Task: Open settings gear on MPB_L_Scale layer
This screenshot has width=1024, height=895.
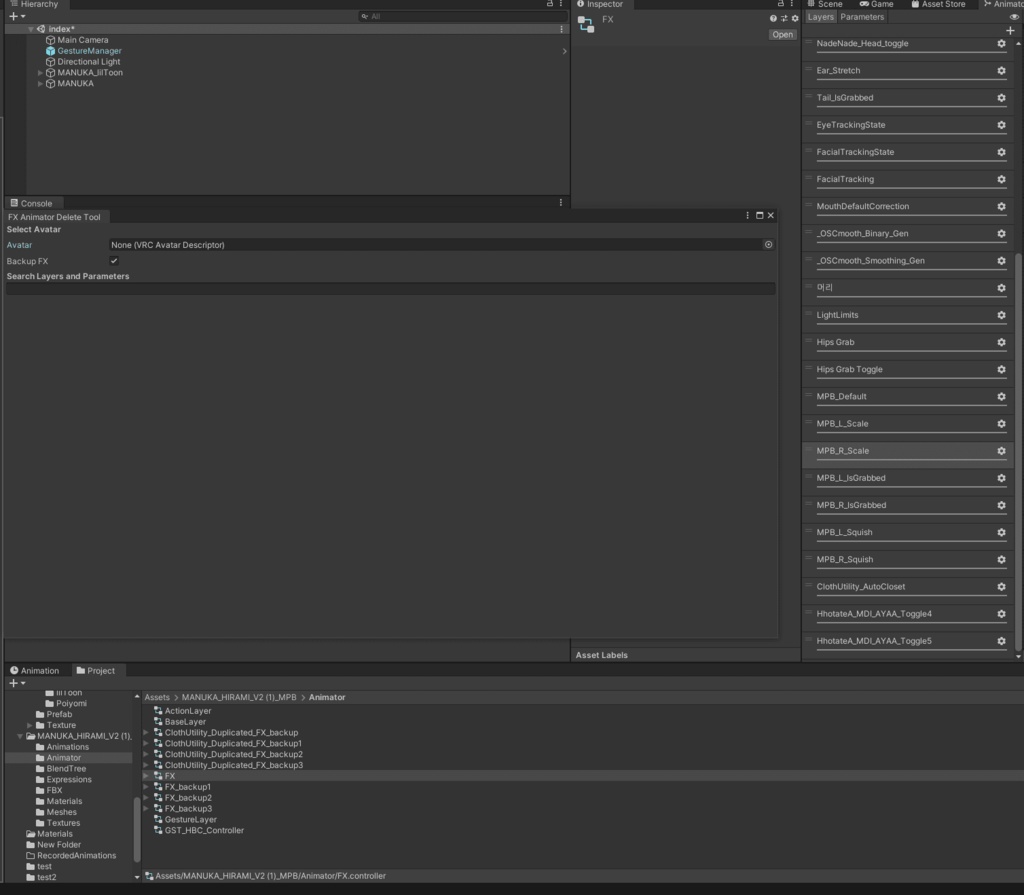Action: coord(999,423)
